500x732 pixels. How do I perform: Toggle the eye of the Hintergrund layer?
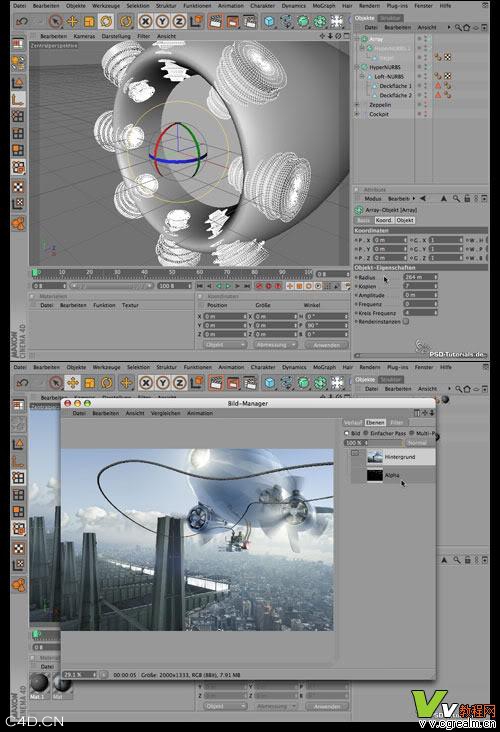(x=355, y=453)
